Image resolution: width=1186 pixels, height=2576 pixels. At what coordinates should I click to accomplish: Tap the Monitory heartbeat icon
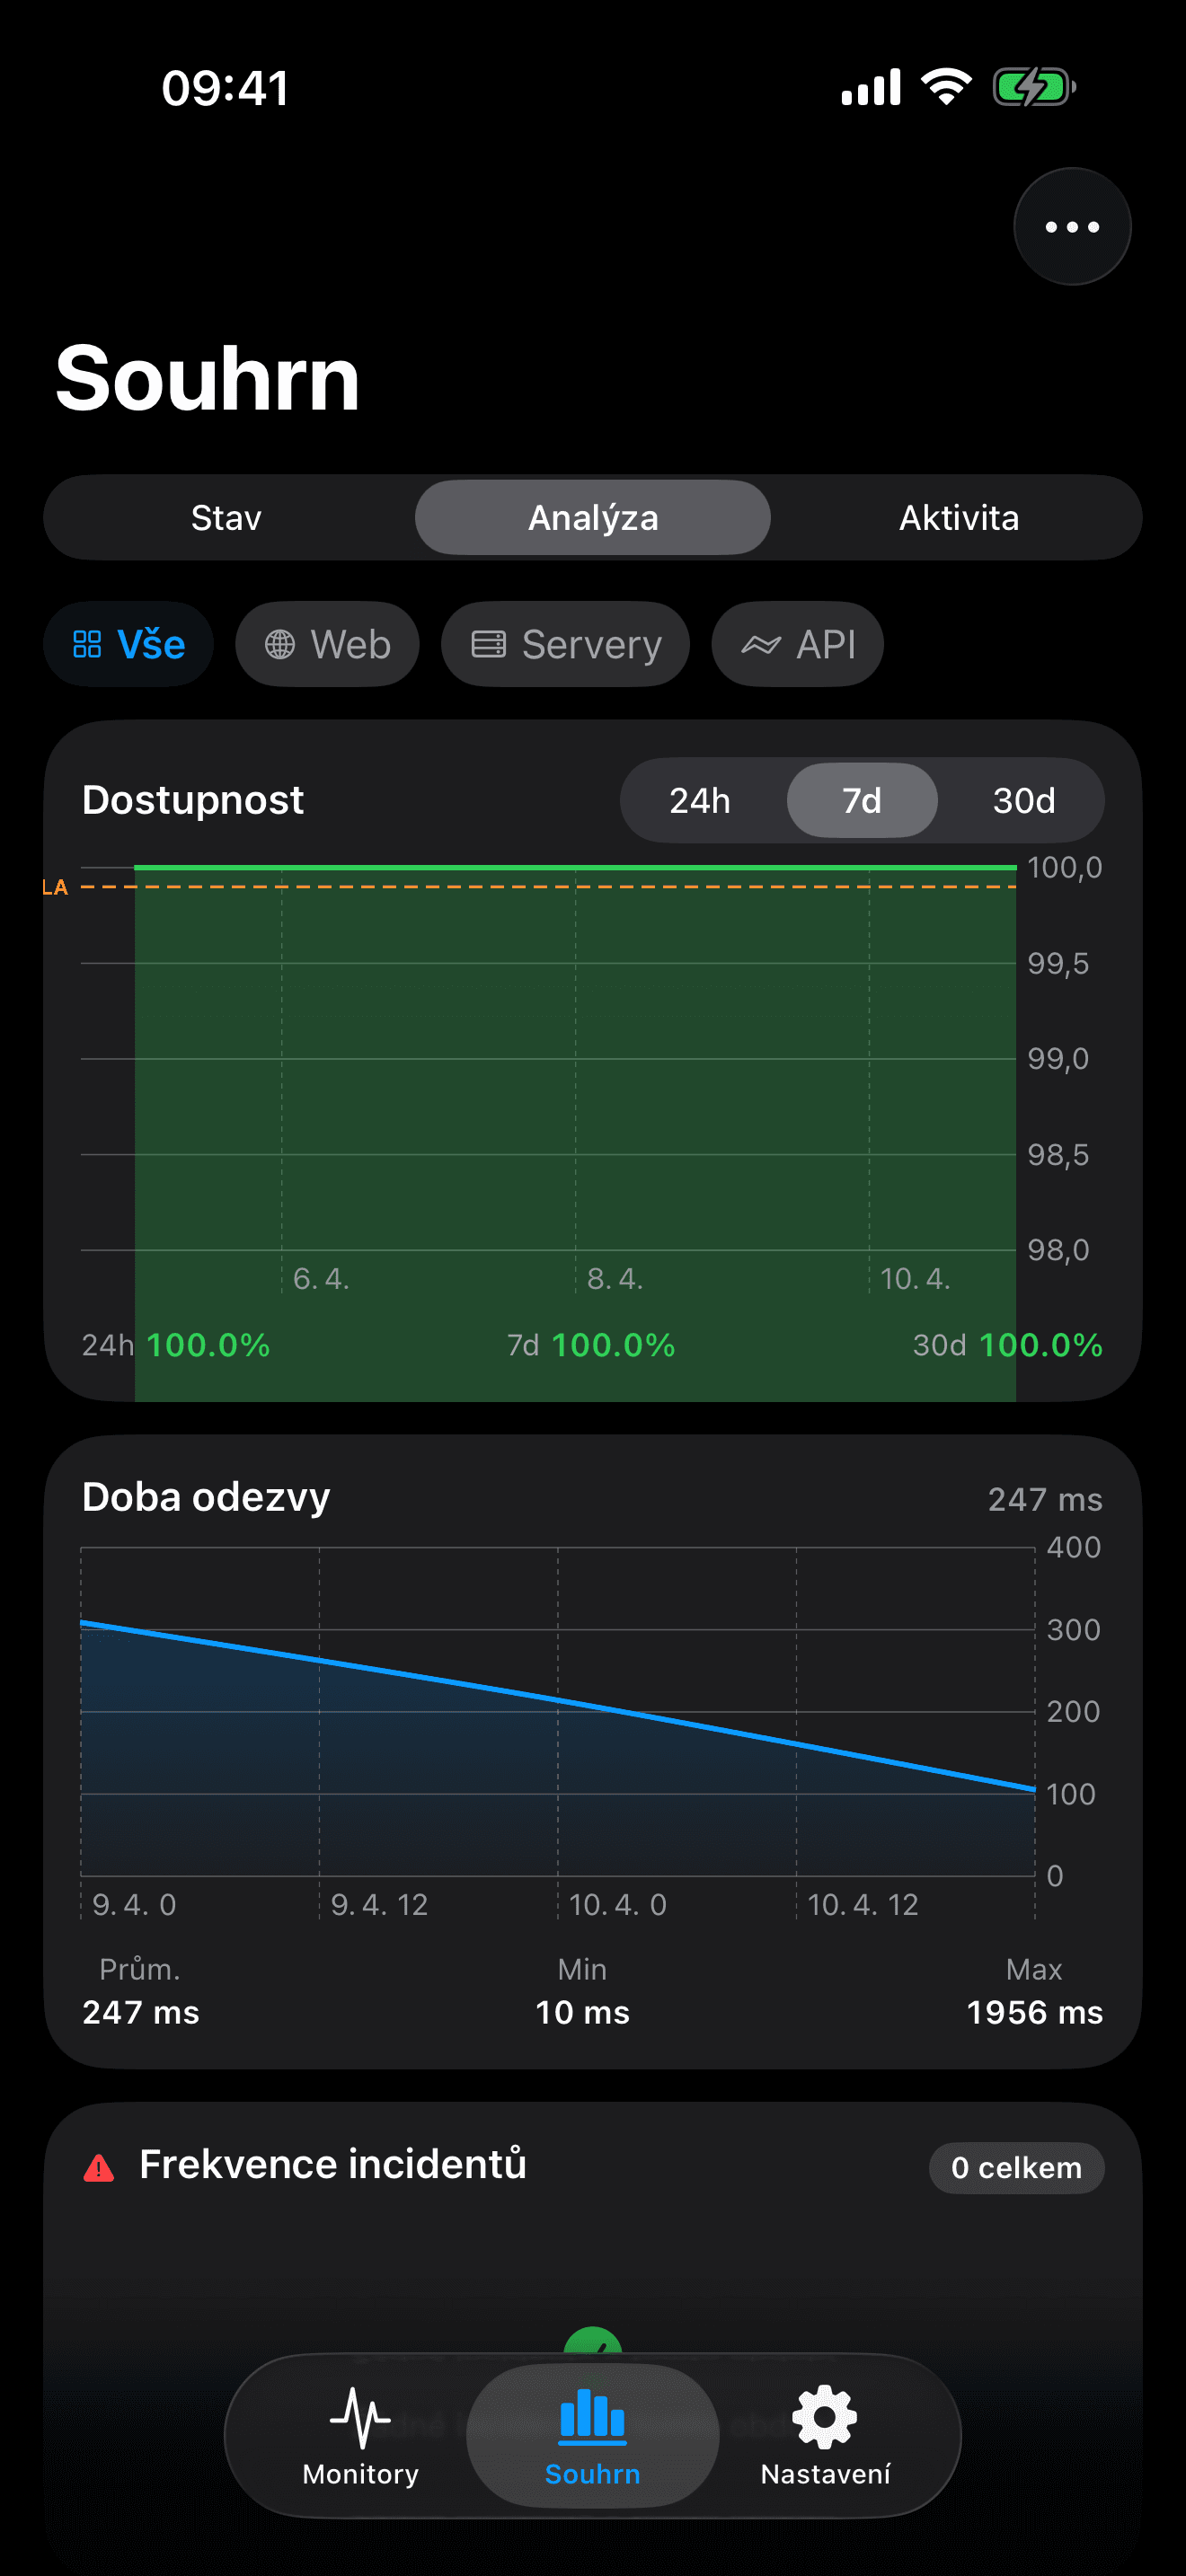[x=360, y=2418]
